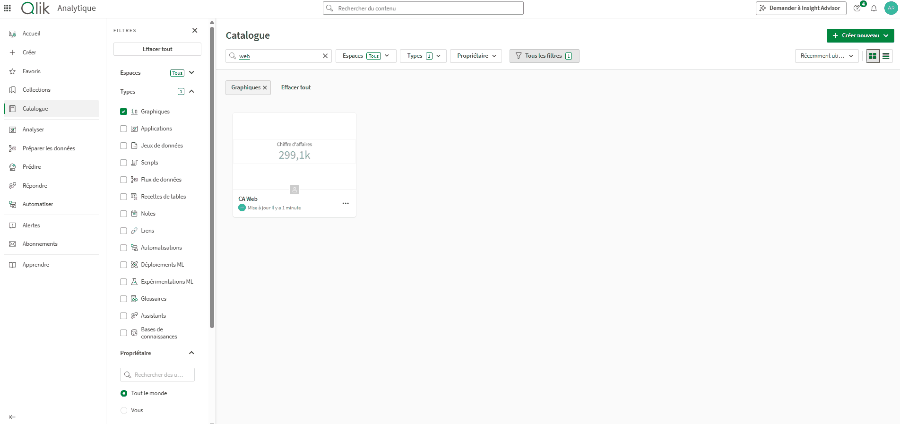
Task: Open the CA Web chart options menu
Action: (x=346, y=203)
